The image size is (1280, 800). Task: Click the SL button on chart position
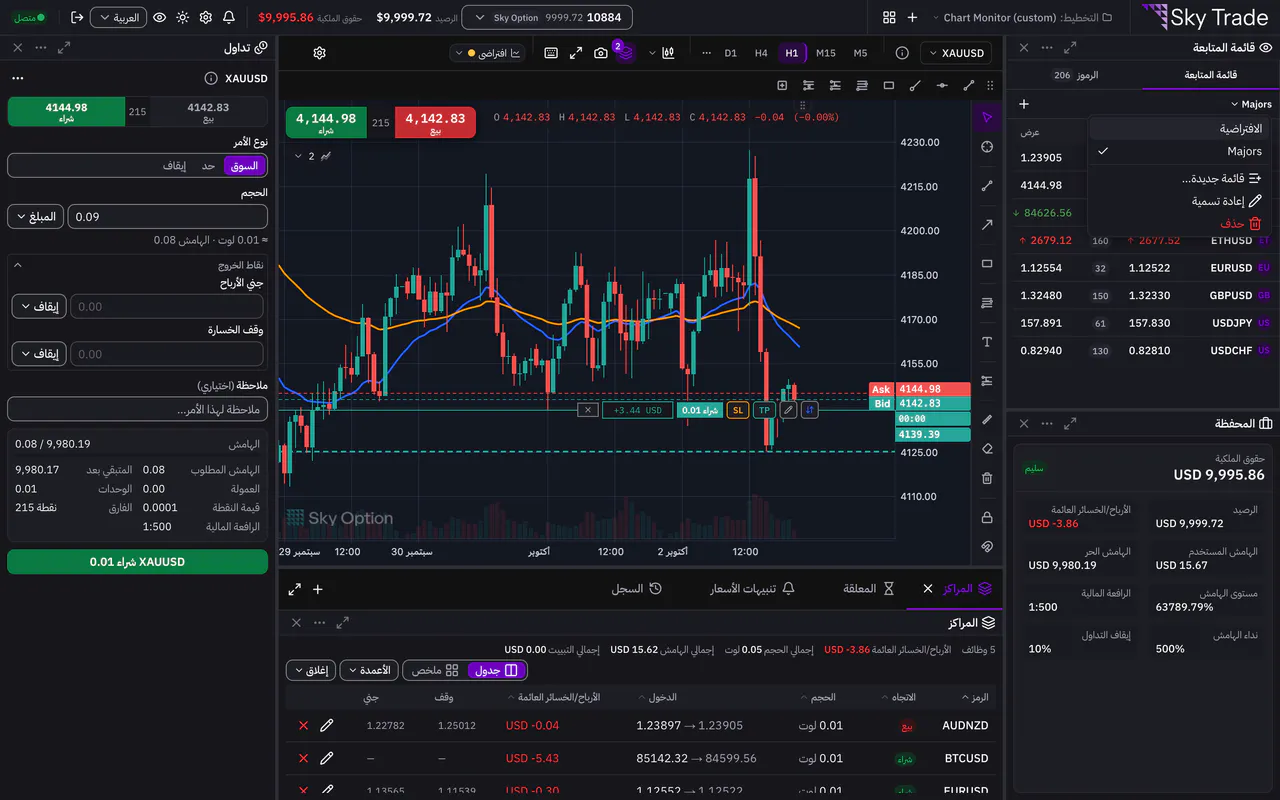pyautogui.click(x=738, y=410)
